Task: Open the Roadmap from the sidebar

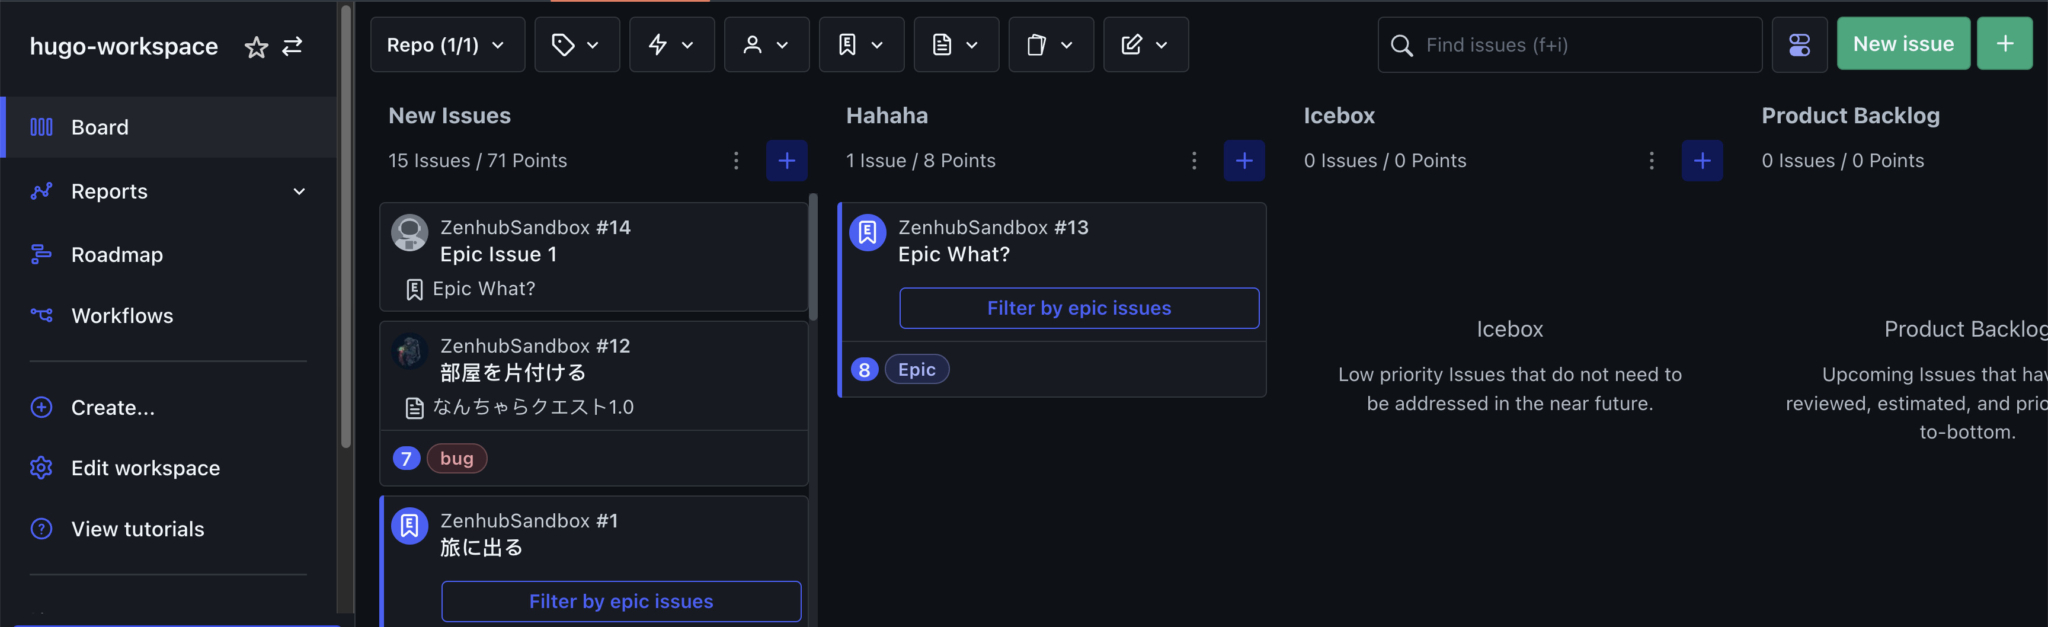Action: (117, 254)
